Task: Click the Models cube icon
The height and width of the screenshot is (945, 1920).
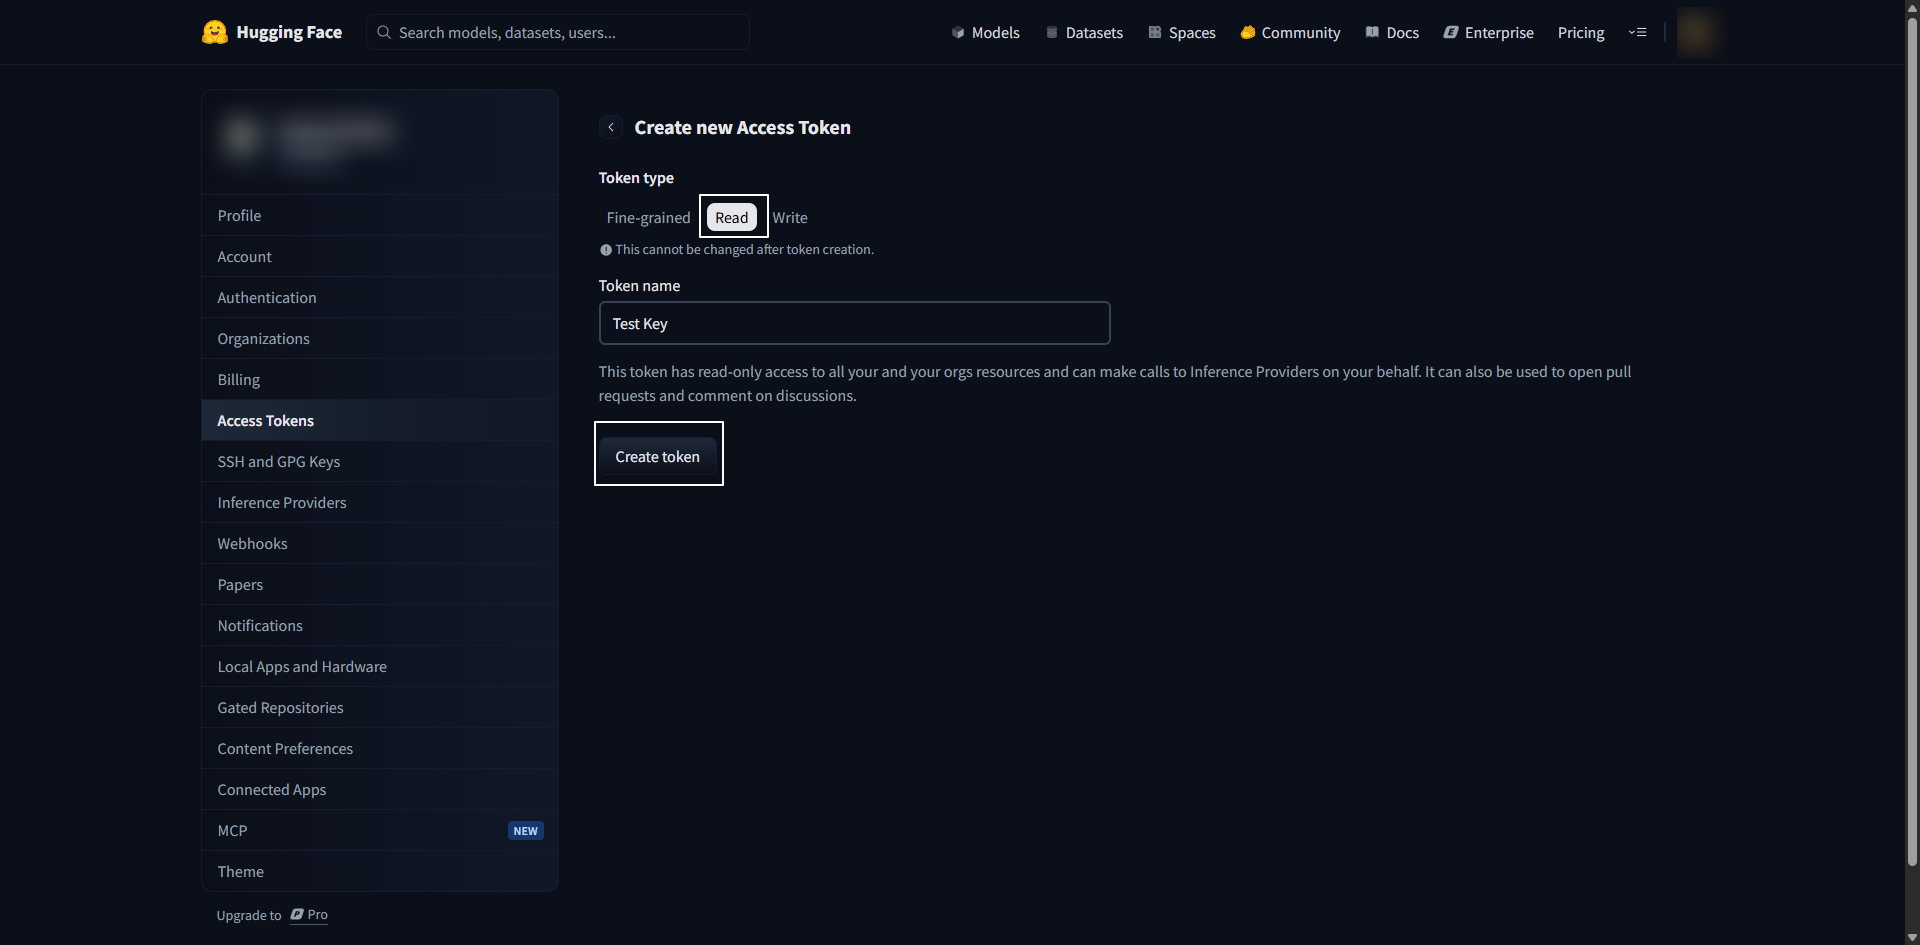Action: tap(958, 32)
